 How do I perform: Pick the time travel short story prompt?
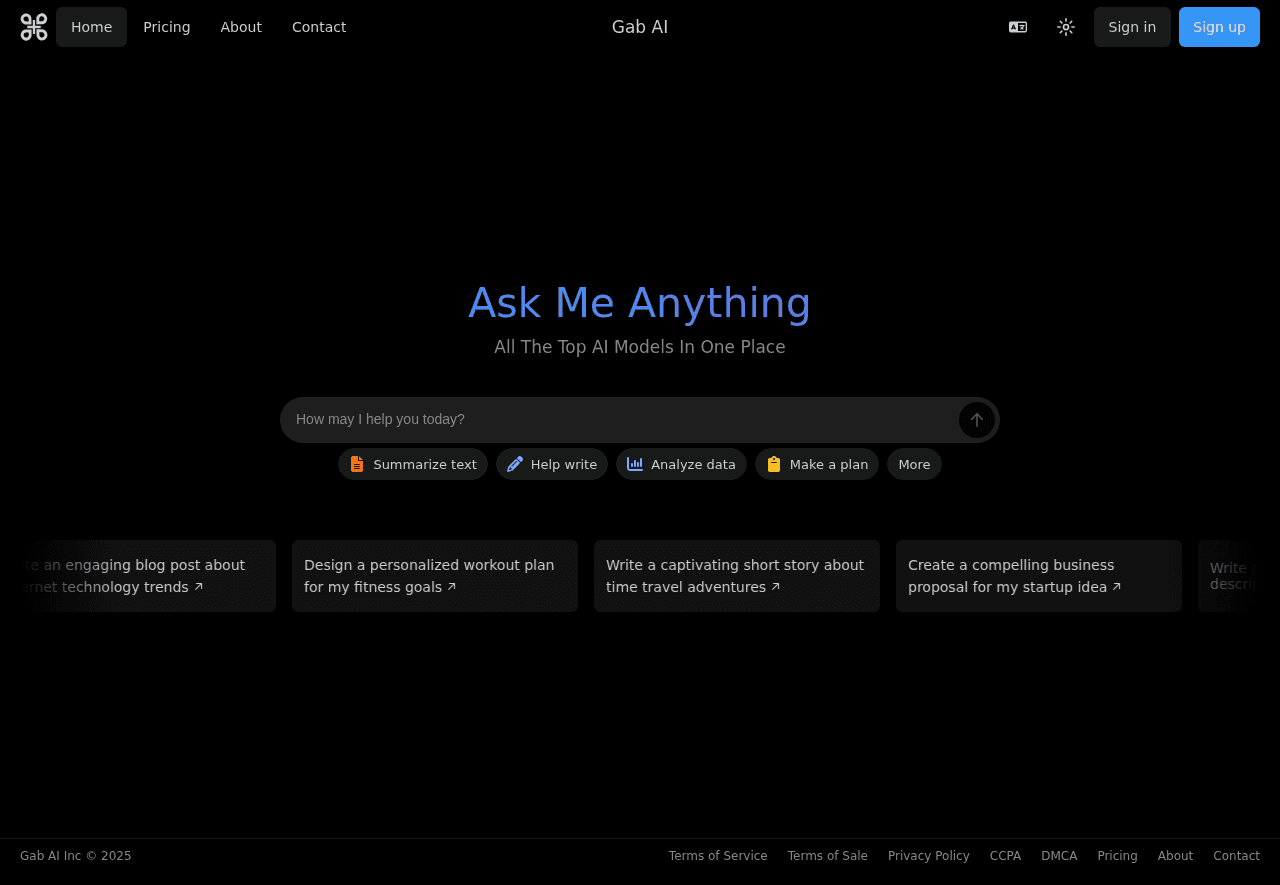click(737, 576)
